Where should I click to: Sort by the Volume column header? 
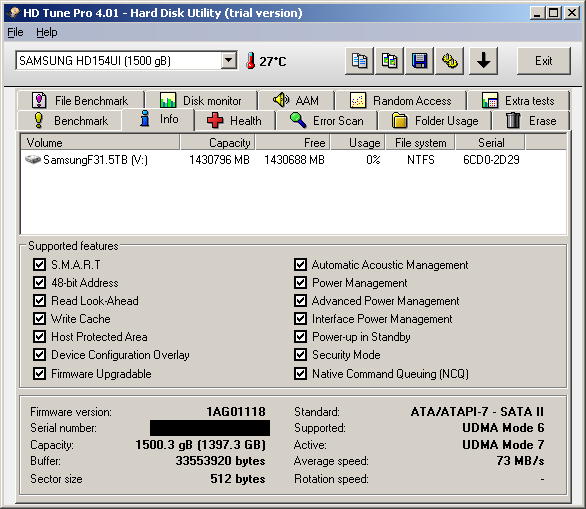click(x=100, y=143)
